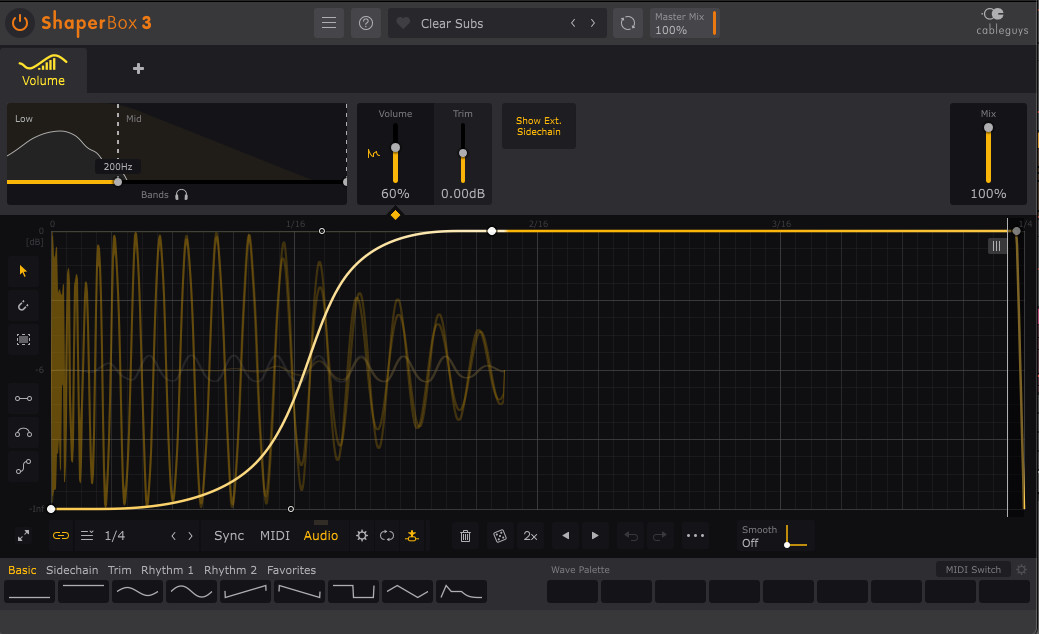Toggle the orange link icon
Viewport: 1039px width, 634px height.
click(61, 535)
